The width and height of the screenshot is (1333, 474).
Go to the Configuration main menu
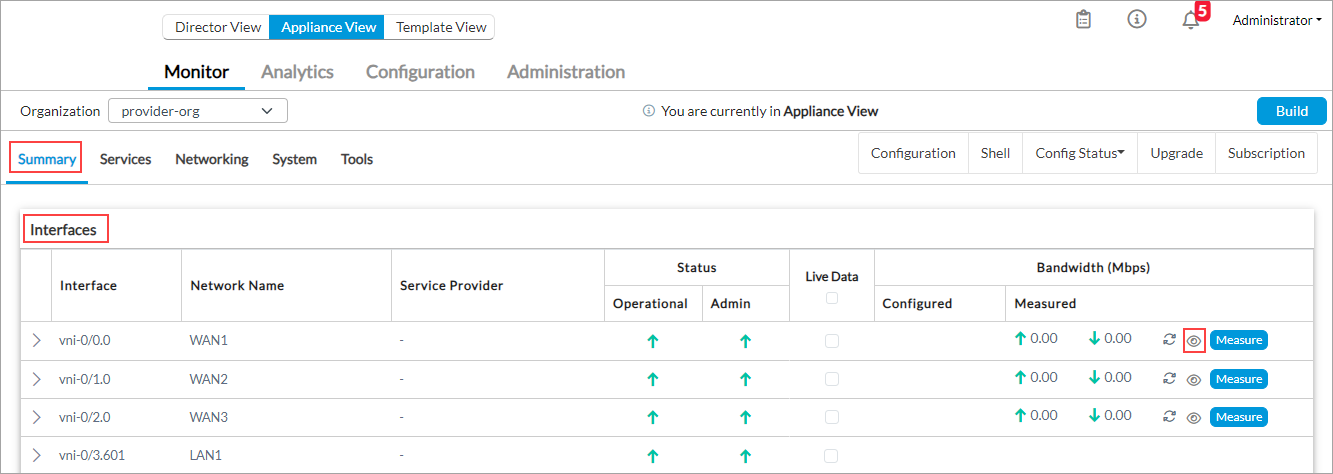(420, 72)
